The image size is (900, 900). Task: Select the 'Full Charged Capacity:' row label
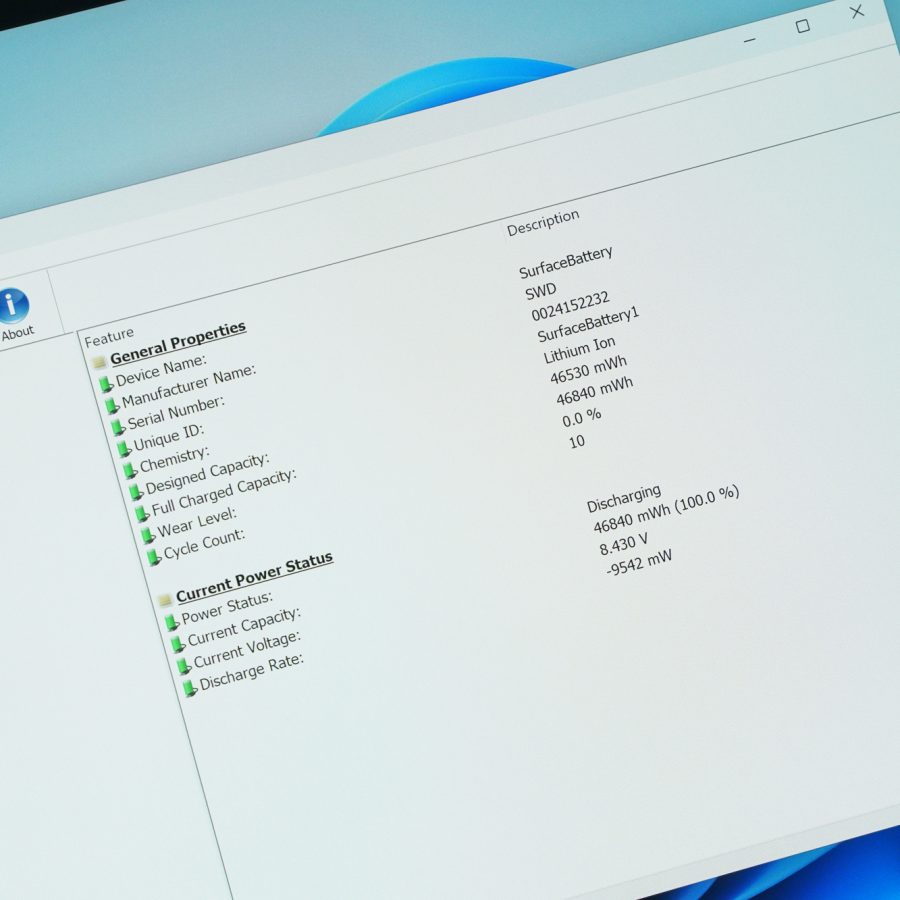[224, 492]
